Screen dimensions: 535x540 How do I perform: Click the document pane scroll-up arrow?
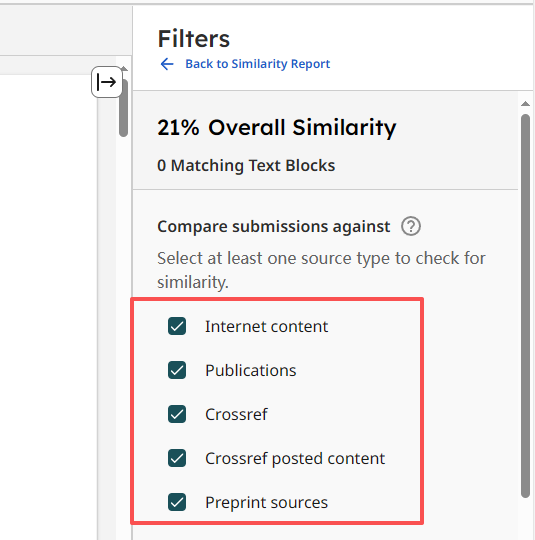(x=124, y=69)
